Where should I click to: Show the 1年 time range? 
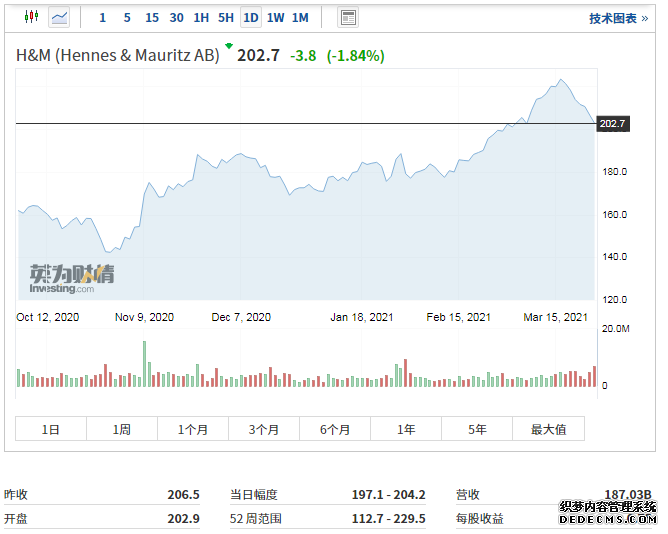(x=406, y=429)
